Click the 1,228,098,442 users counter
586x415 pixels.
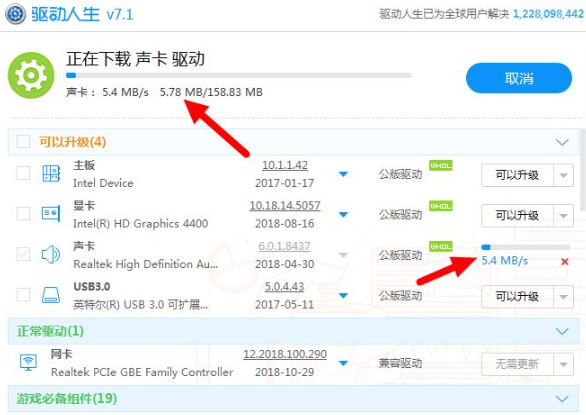548,14
